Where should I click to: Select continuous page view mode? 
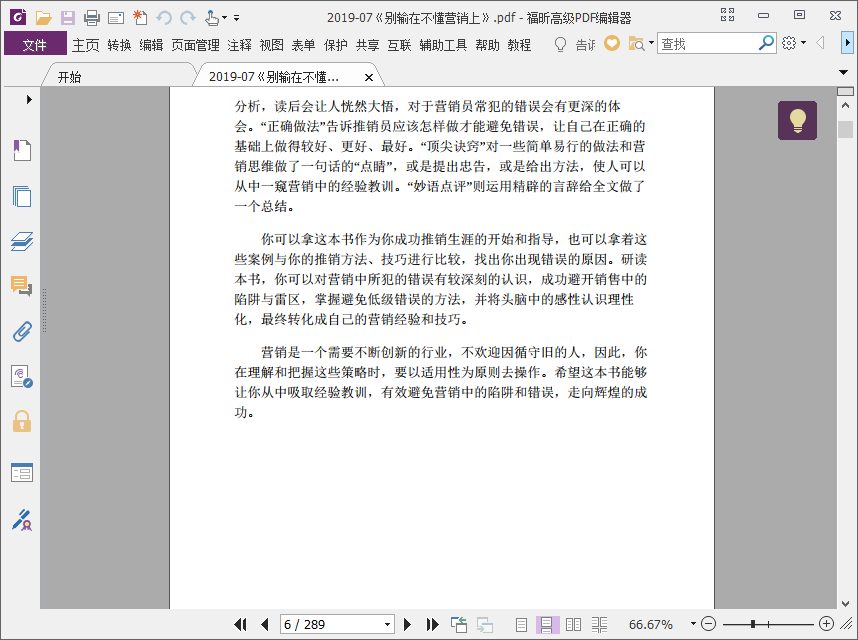click(x=547, y=624)
